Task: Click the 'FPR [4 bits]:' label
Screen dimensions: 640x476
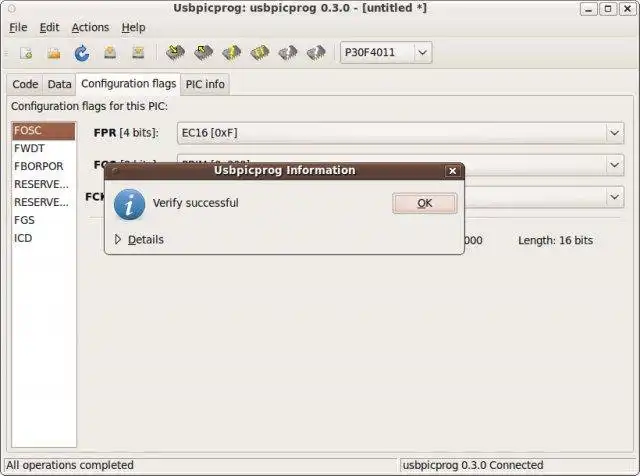Action: tap(126, 133)
